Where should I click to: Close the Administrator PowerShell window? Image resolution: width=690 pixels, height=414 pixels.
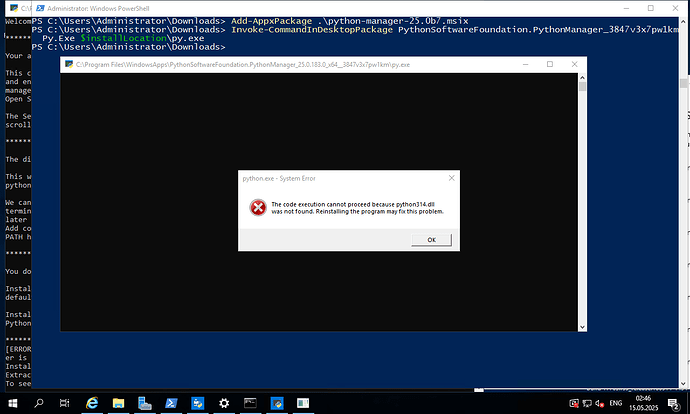675,8
